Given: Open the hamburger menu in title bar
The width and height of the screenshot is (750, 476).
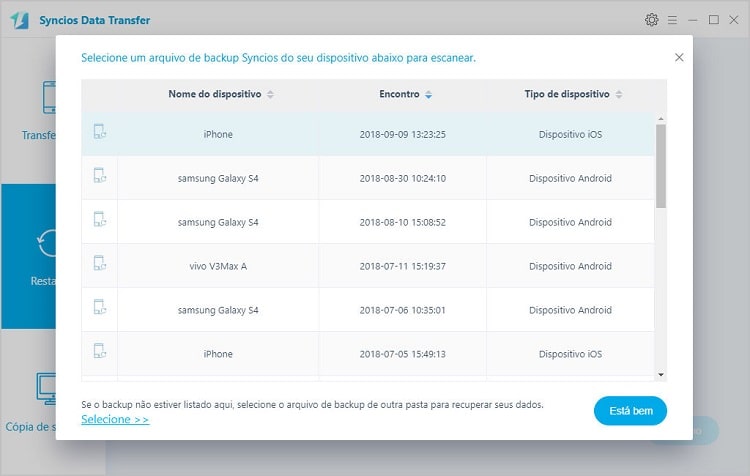Looking at the screenshot, I should 672,20.
